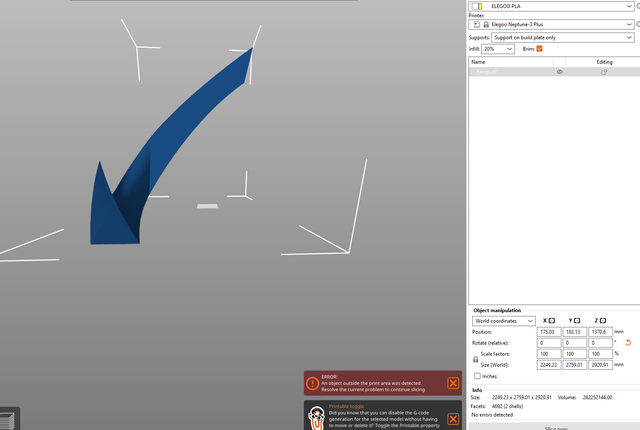Click the Position Z field showing 1370.6
Viewport: 640px width, 430px height.
(x=600, y=332)
